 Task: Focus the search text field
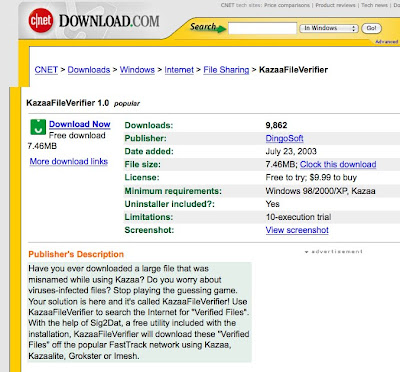click(262, 28)
